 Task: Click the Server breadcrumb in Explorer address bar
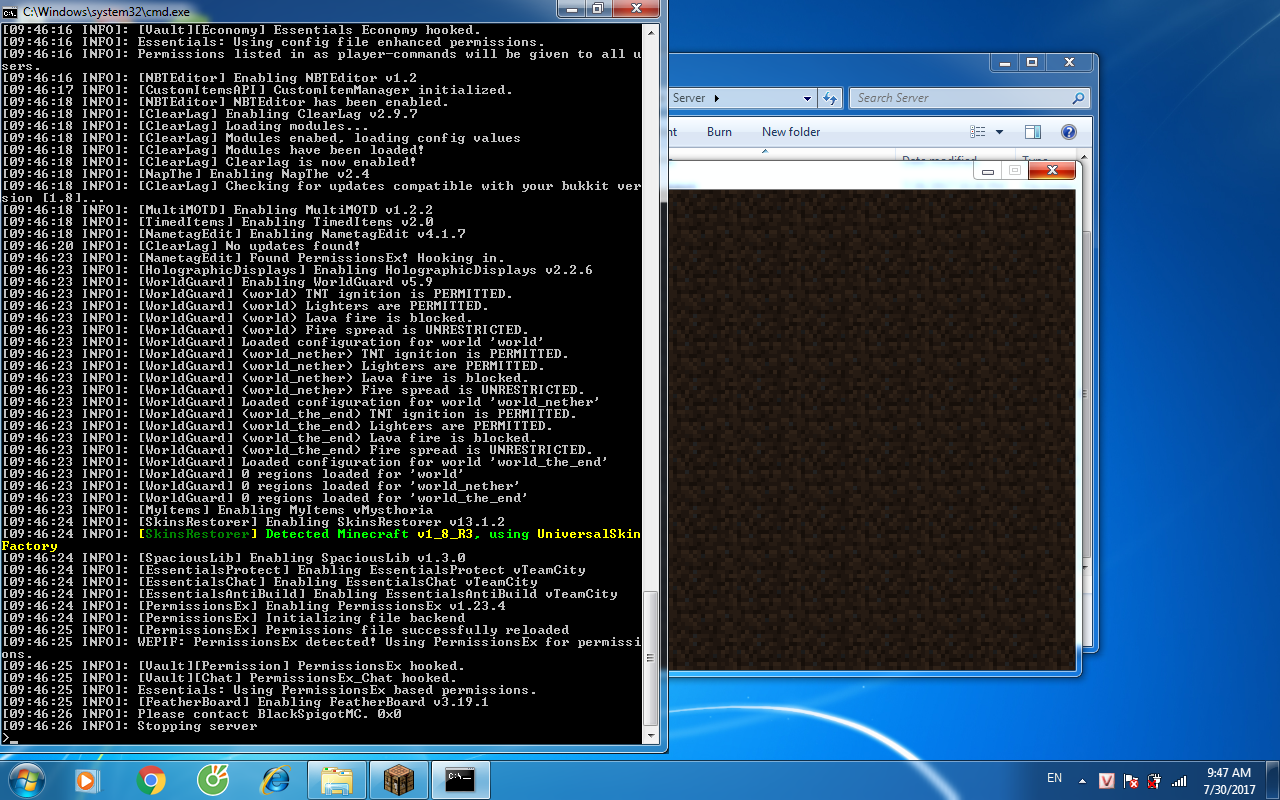pos(689,98)
